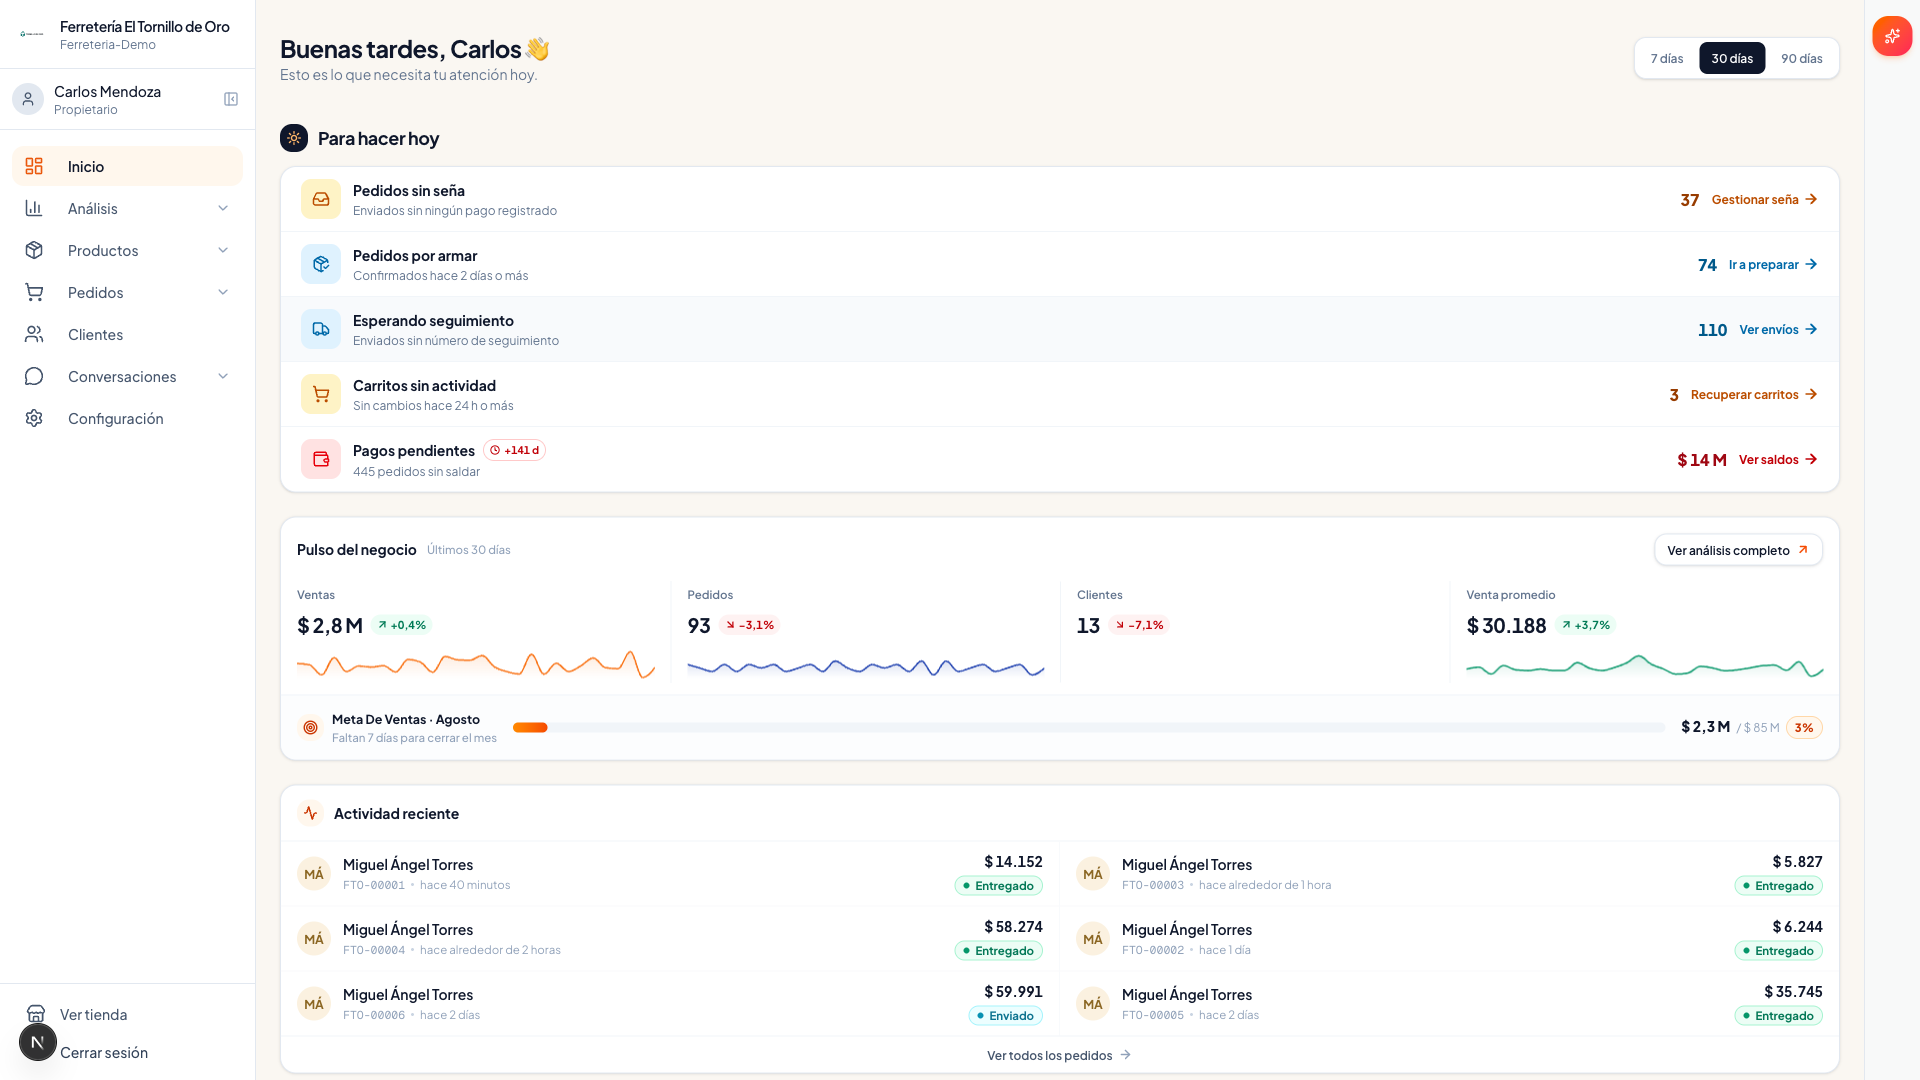The width and height of the screenshot is (1920, 1080).
Task: Select the 30 días period
Action: (x=1732, y=58)
